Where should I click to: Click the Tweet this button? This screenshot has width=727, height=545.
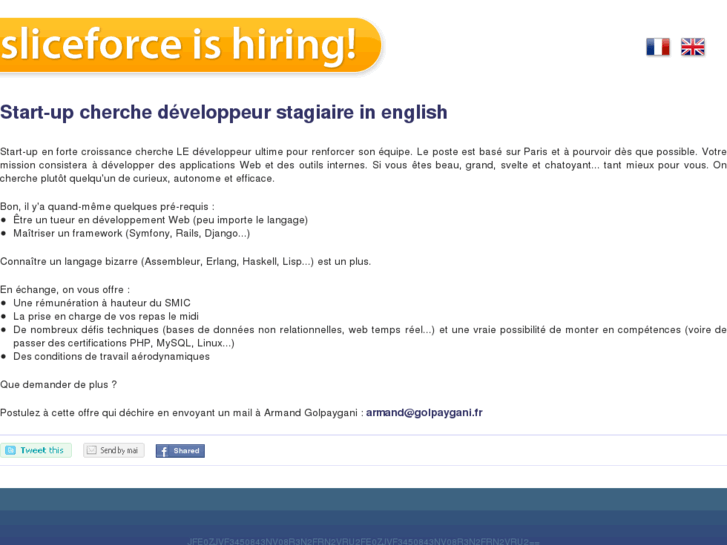[x=36, y=450]
